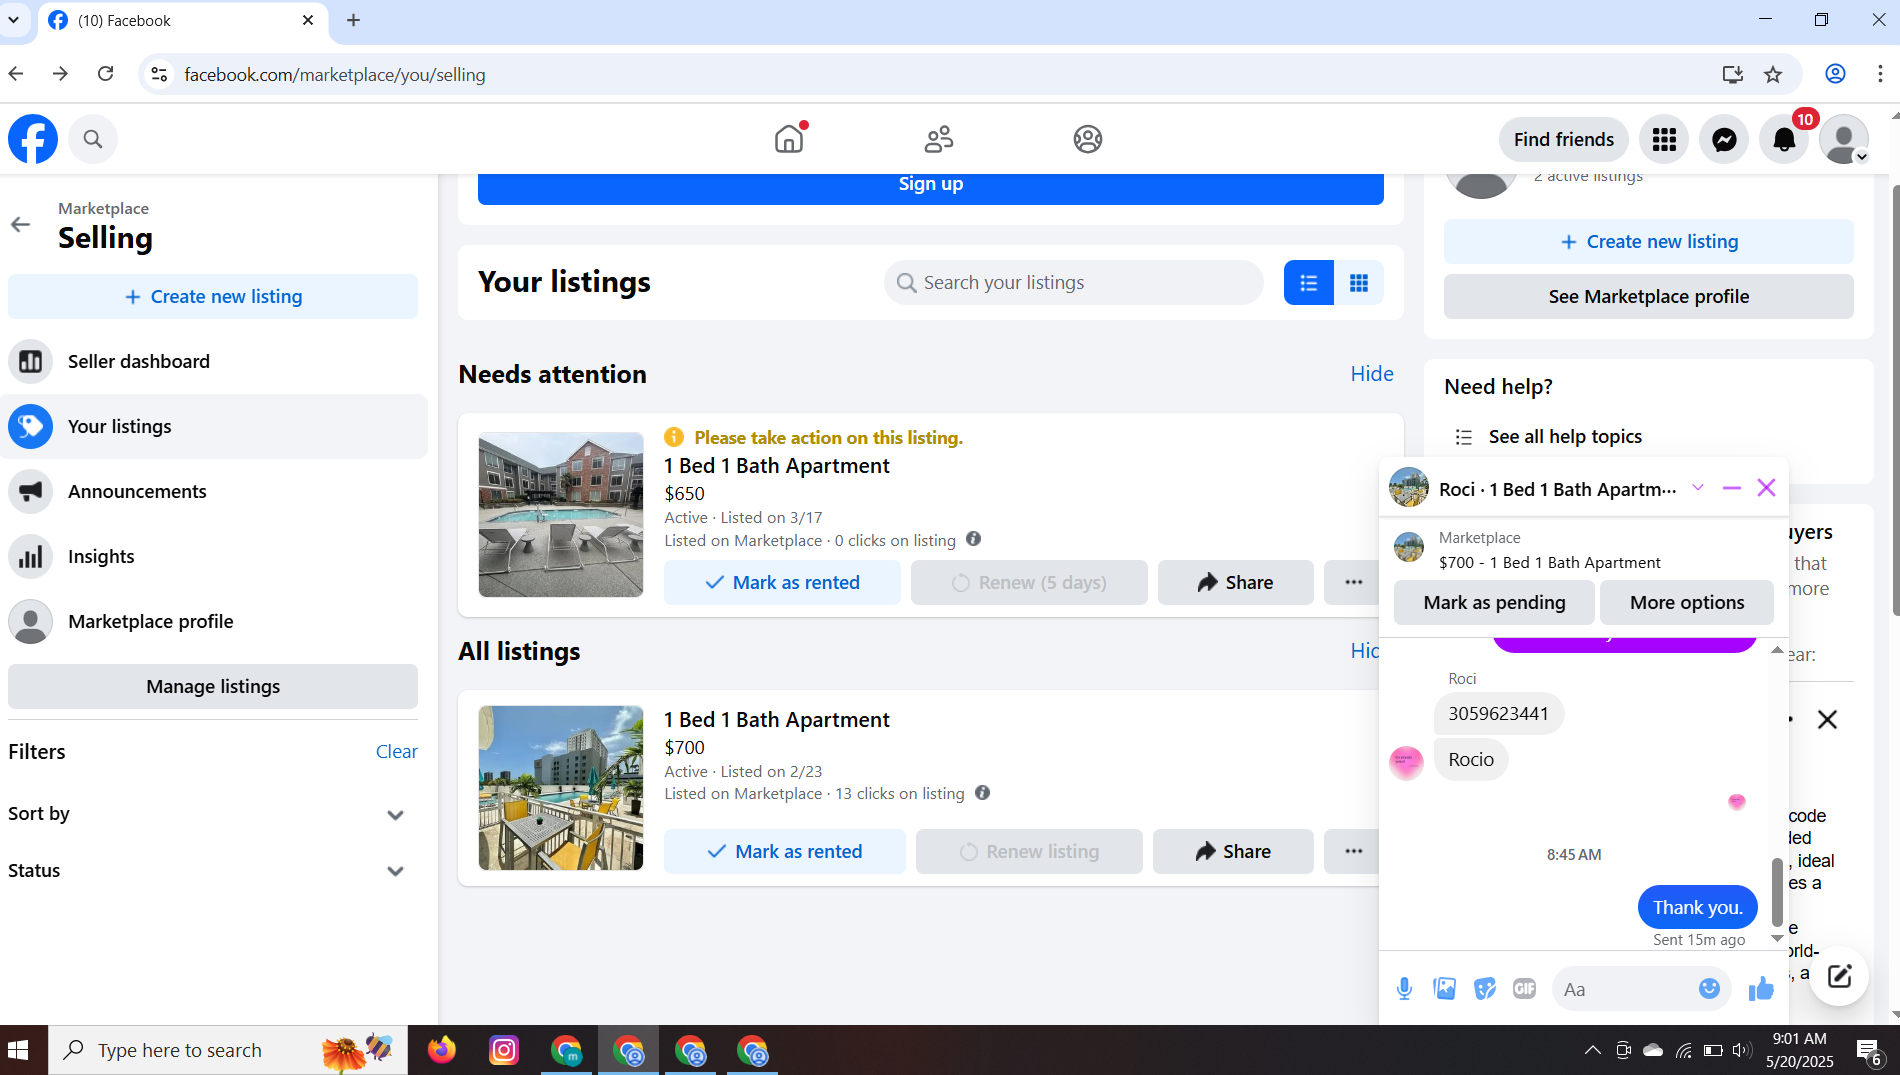Open Facebook search magnifier
This screenshot has width=1900, height=1075.
click(x=93, y=139)
